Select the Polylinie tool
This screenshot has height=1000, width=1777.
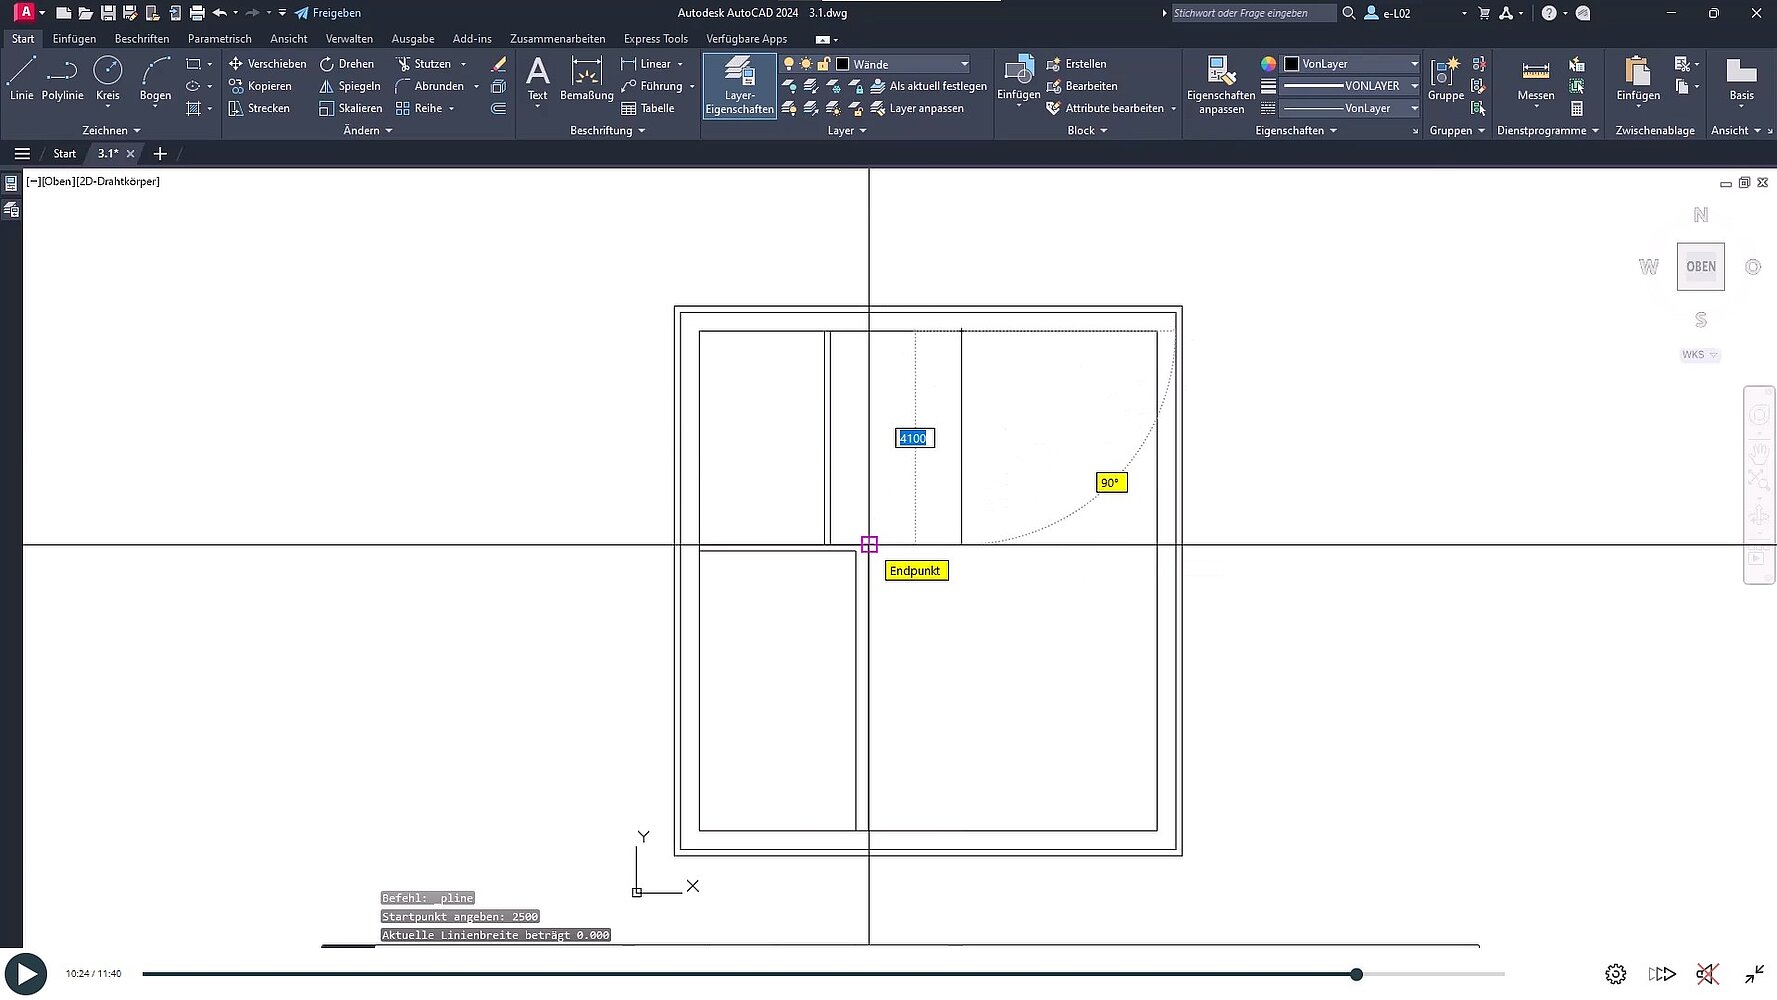(x=62, y=78)
